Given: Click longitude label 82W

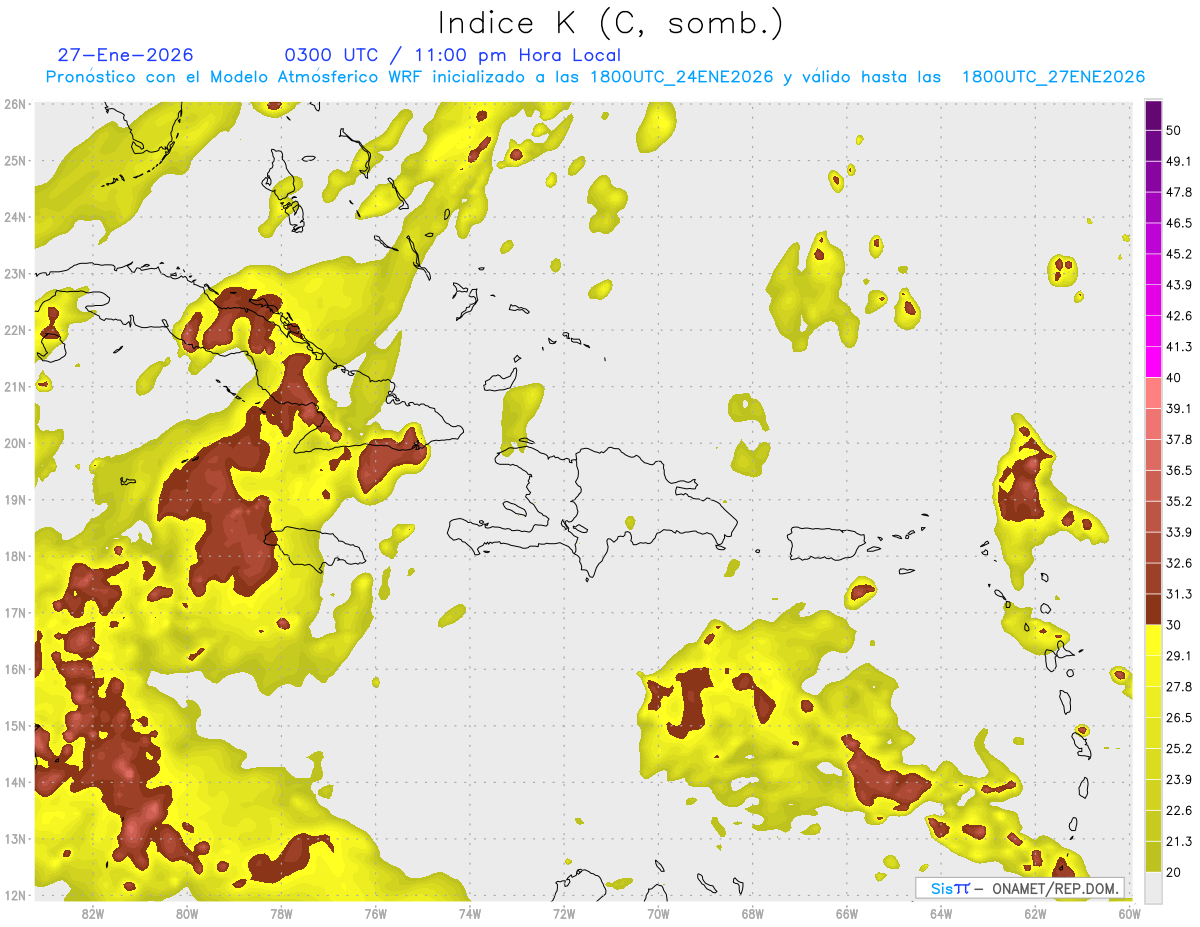Looking at the screenshot, I should (93, 913).
